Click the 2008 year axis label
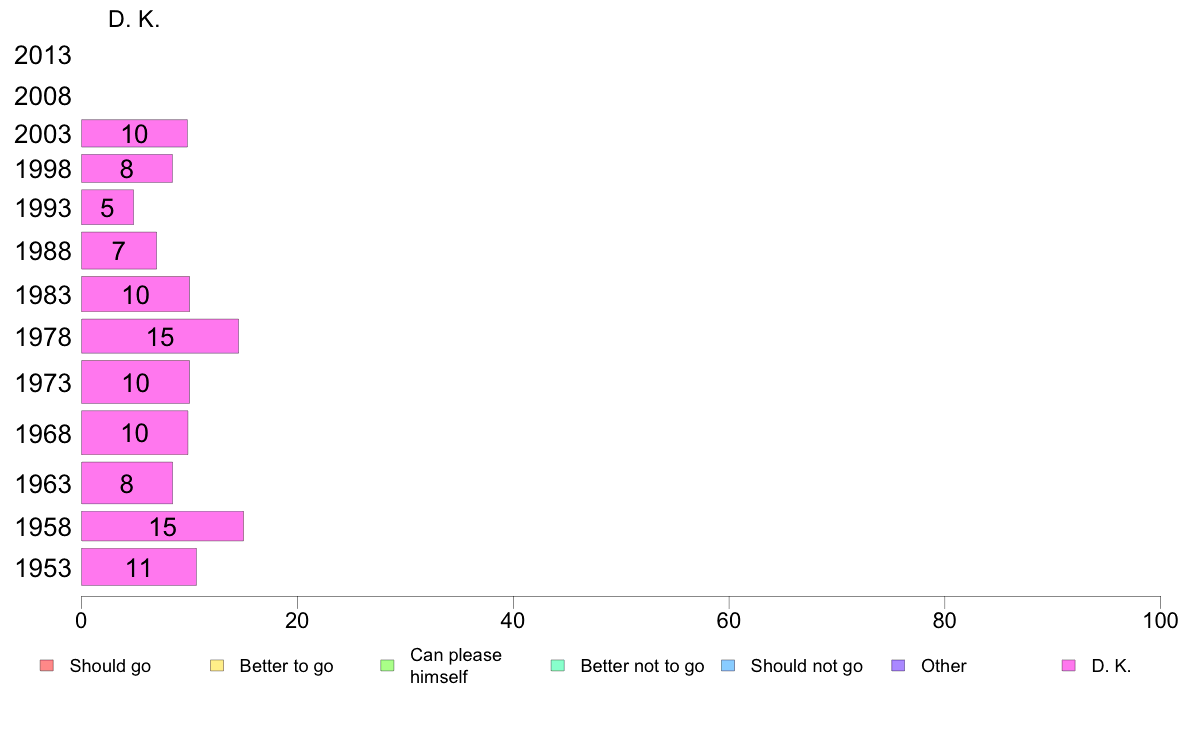Viewport: 1188px width, 736px height. (42, 96)
